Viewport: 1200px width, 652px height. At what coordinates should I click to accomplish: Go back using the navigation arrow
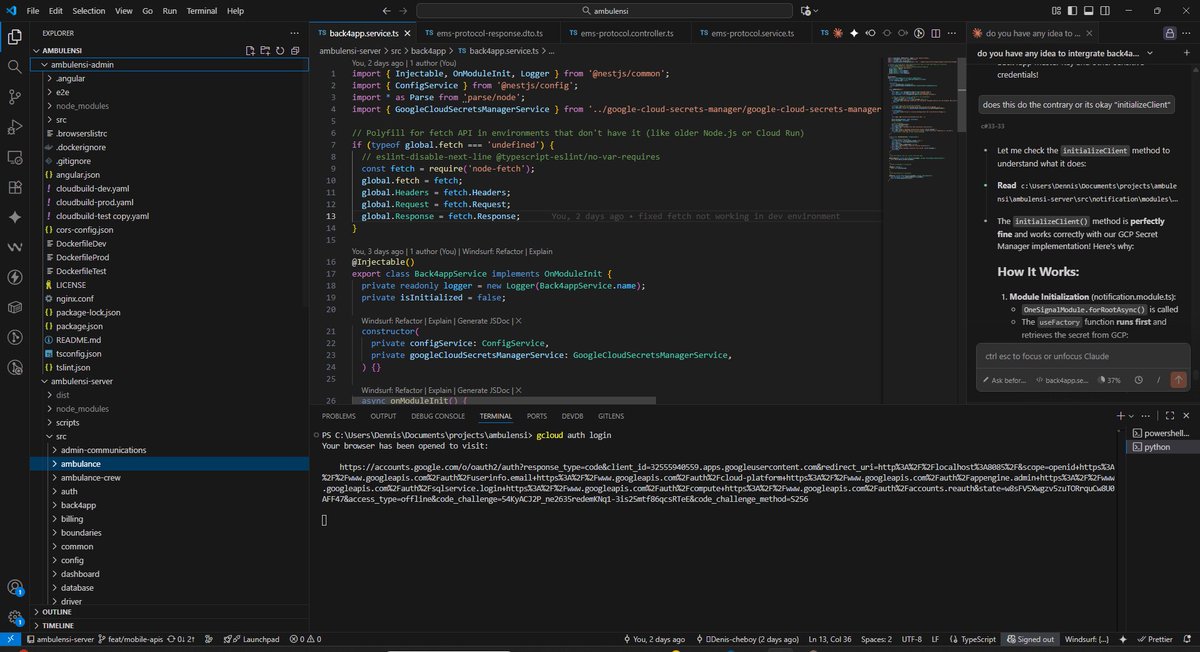[387, 10]
